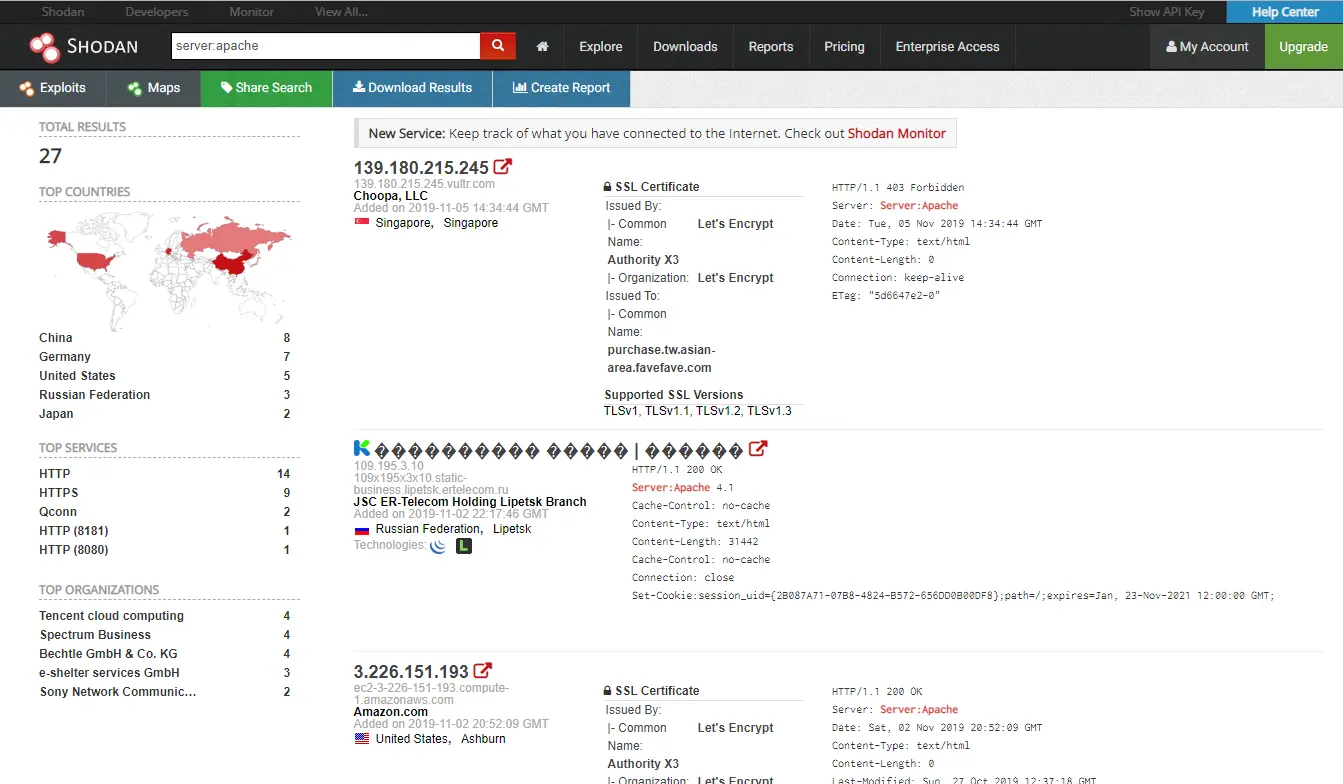Open the Shodan Monitor link in notice

click(x=896, y=133)
